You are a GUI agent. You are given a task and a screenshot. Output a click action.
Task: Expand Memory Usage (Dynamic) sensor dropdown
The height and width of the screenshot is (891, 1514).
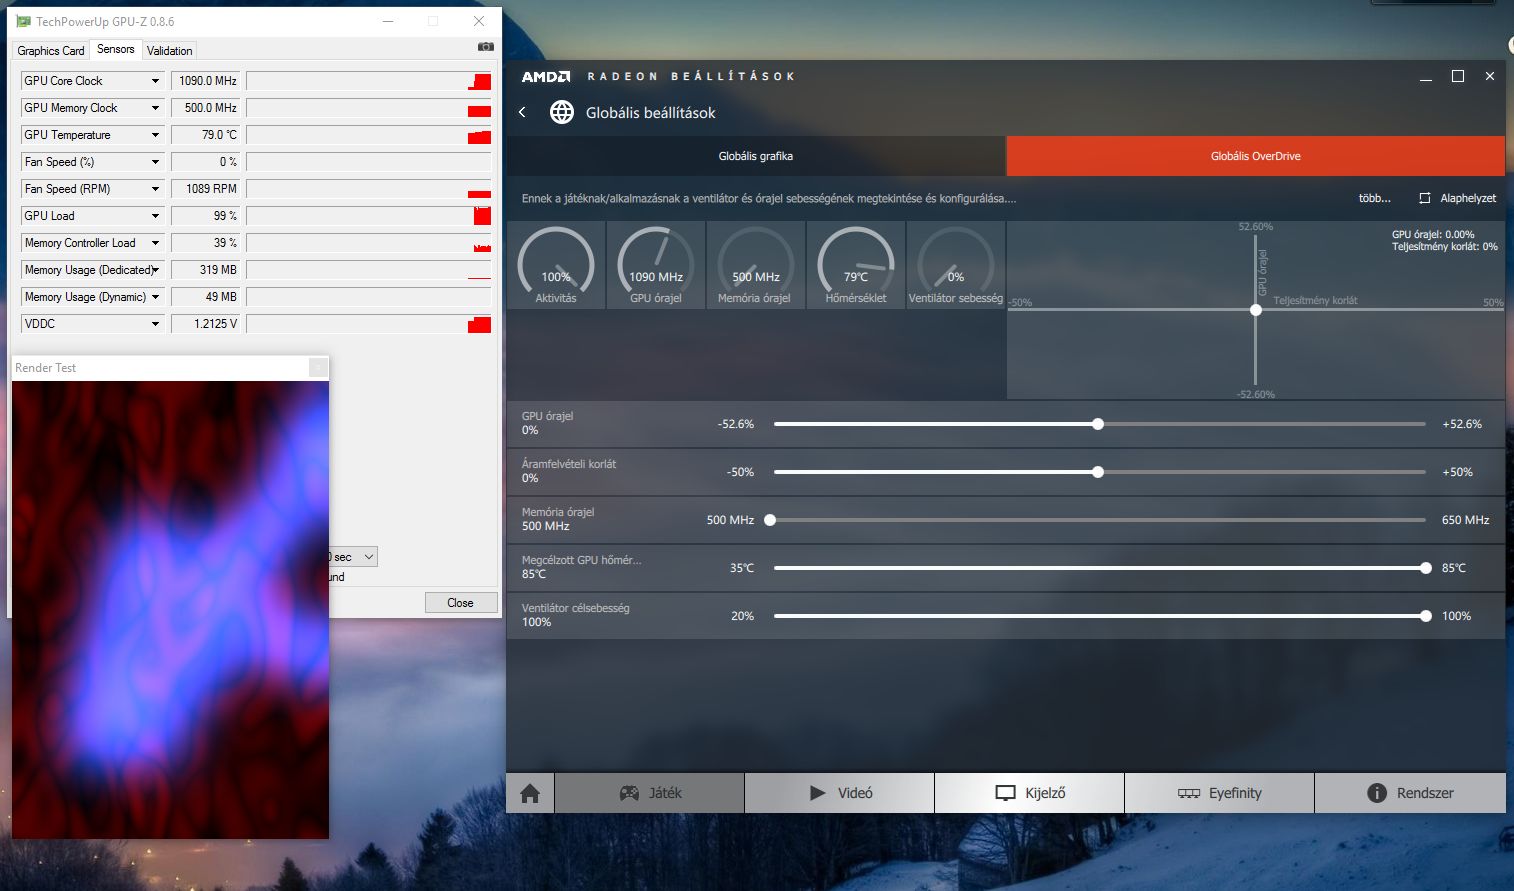(155, 297)
